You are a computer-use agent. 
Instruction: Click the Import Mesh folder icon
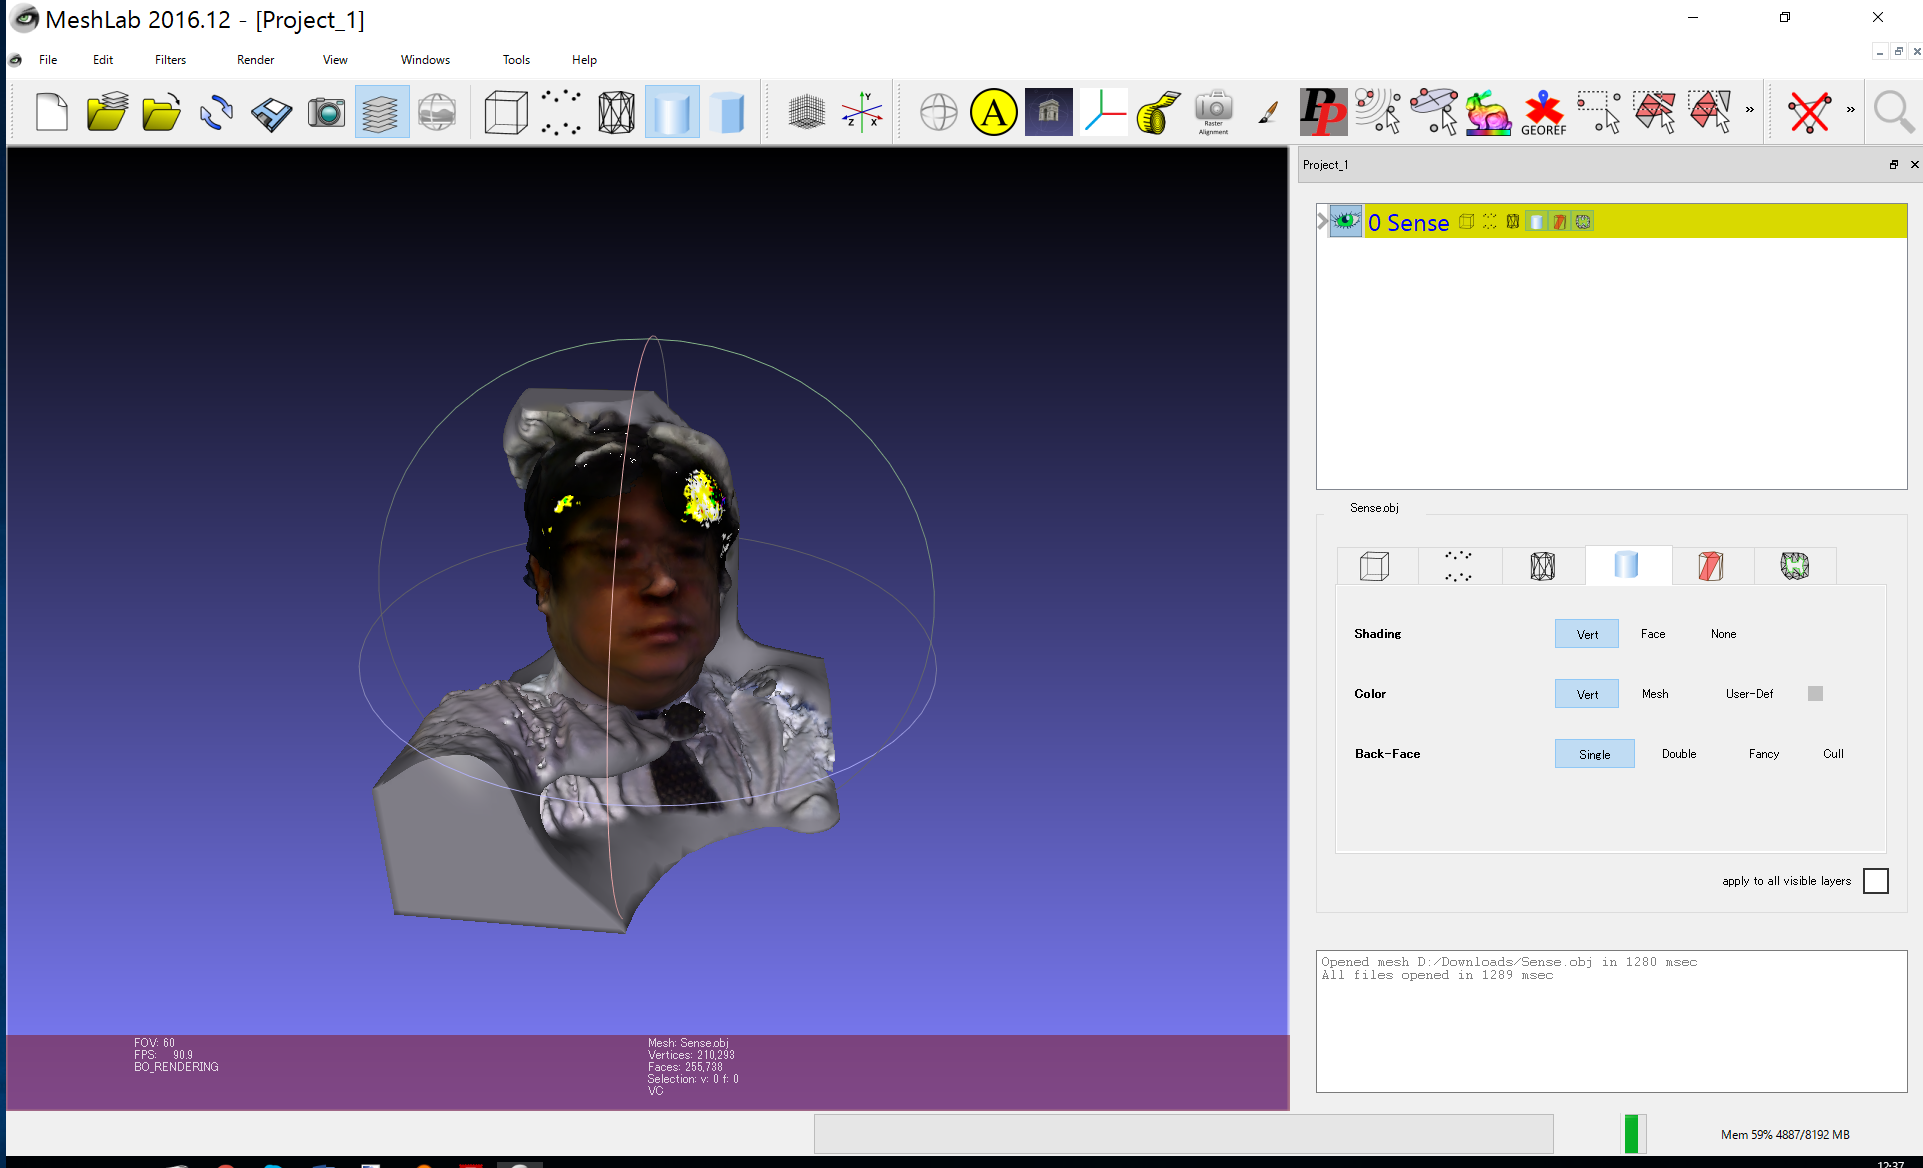tap(161, 112)
